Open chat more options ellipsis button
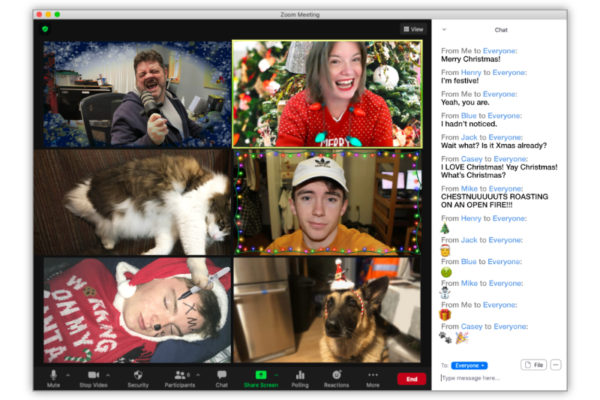This screenshot has width=600, height=400. coord(556,365)
